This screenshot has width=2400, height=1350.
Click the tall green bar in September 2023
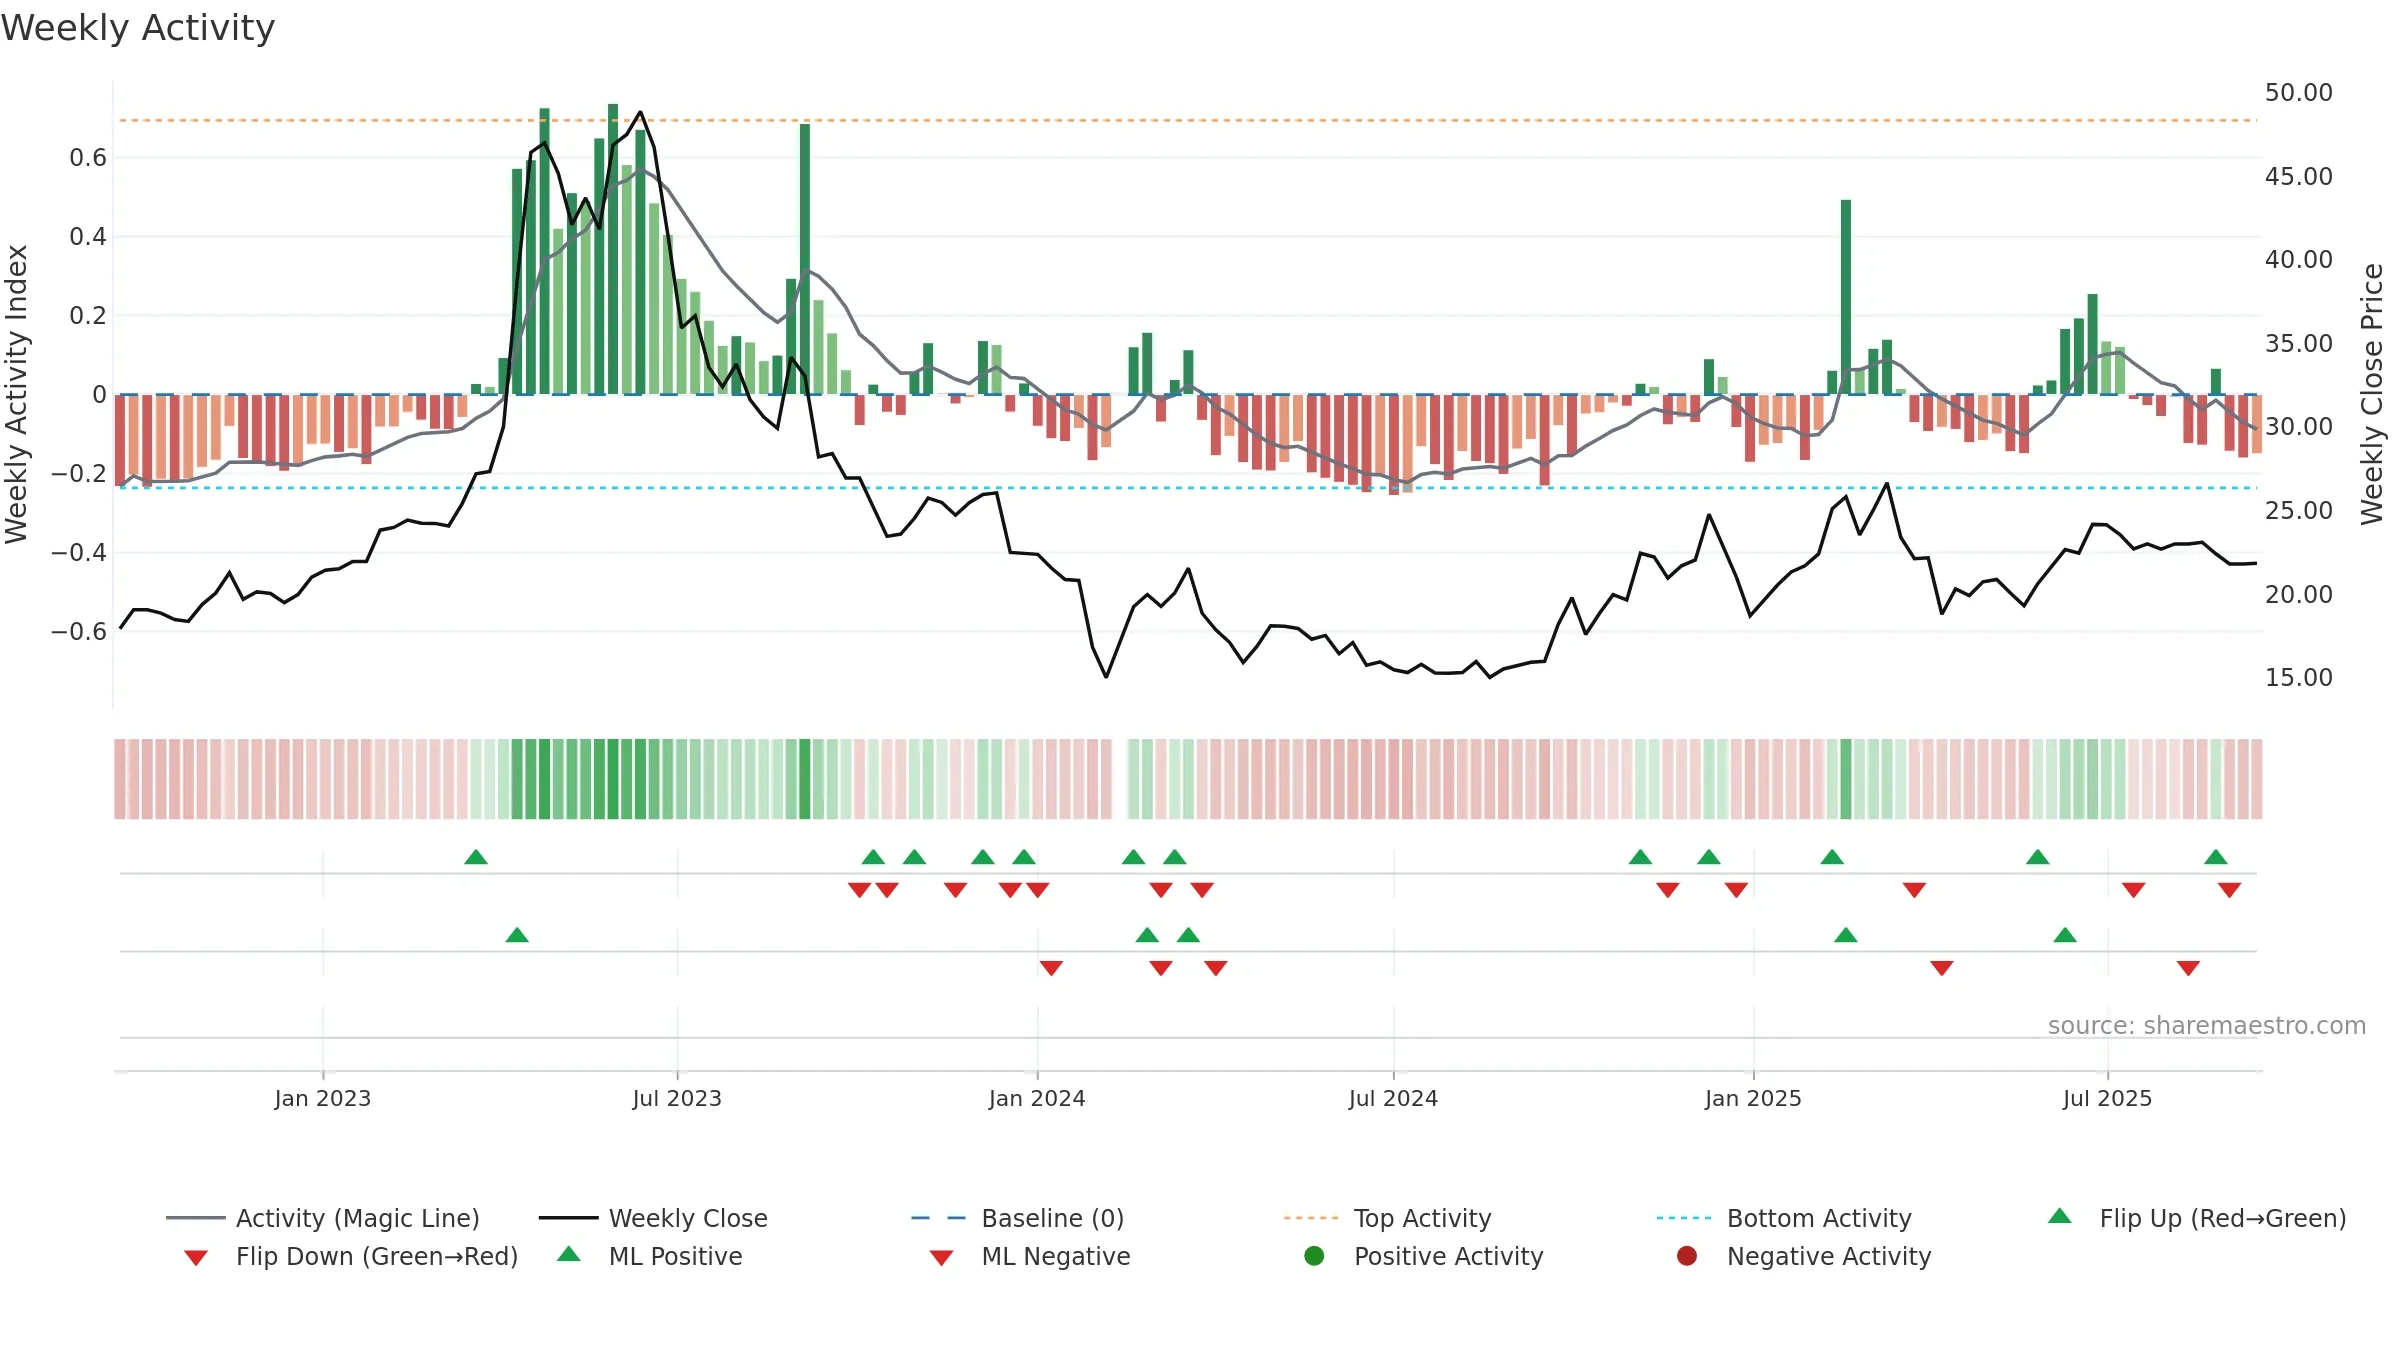pos(805,259)
